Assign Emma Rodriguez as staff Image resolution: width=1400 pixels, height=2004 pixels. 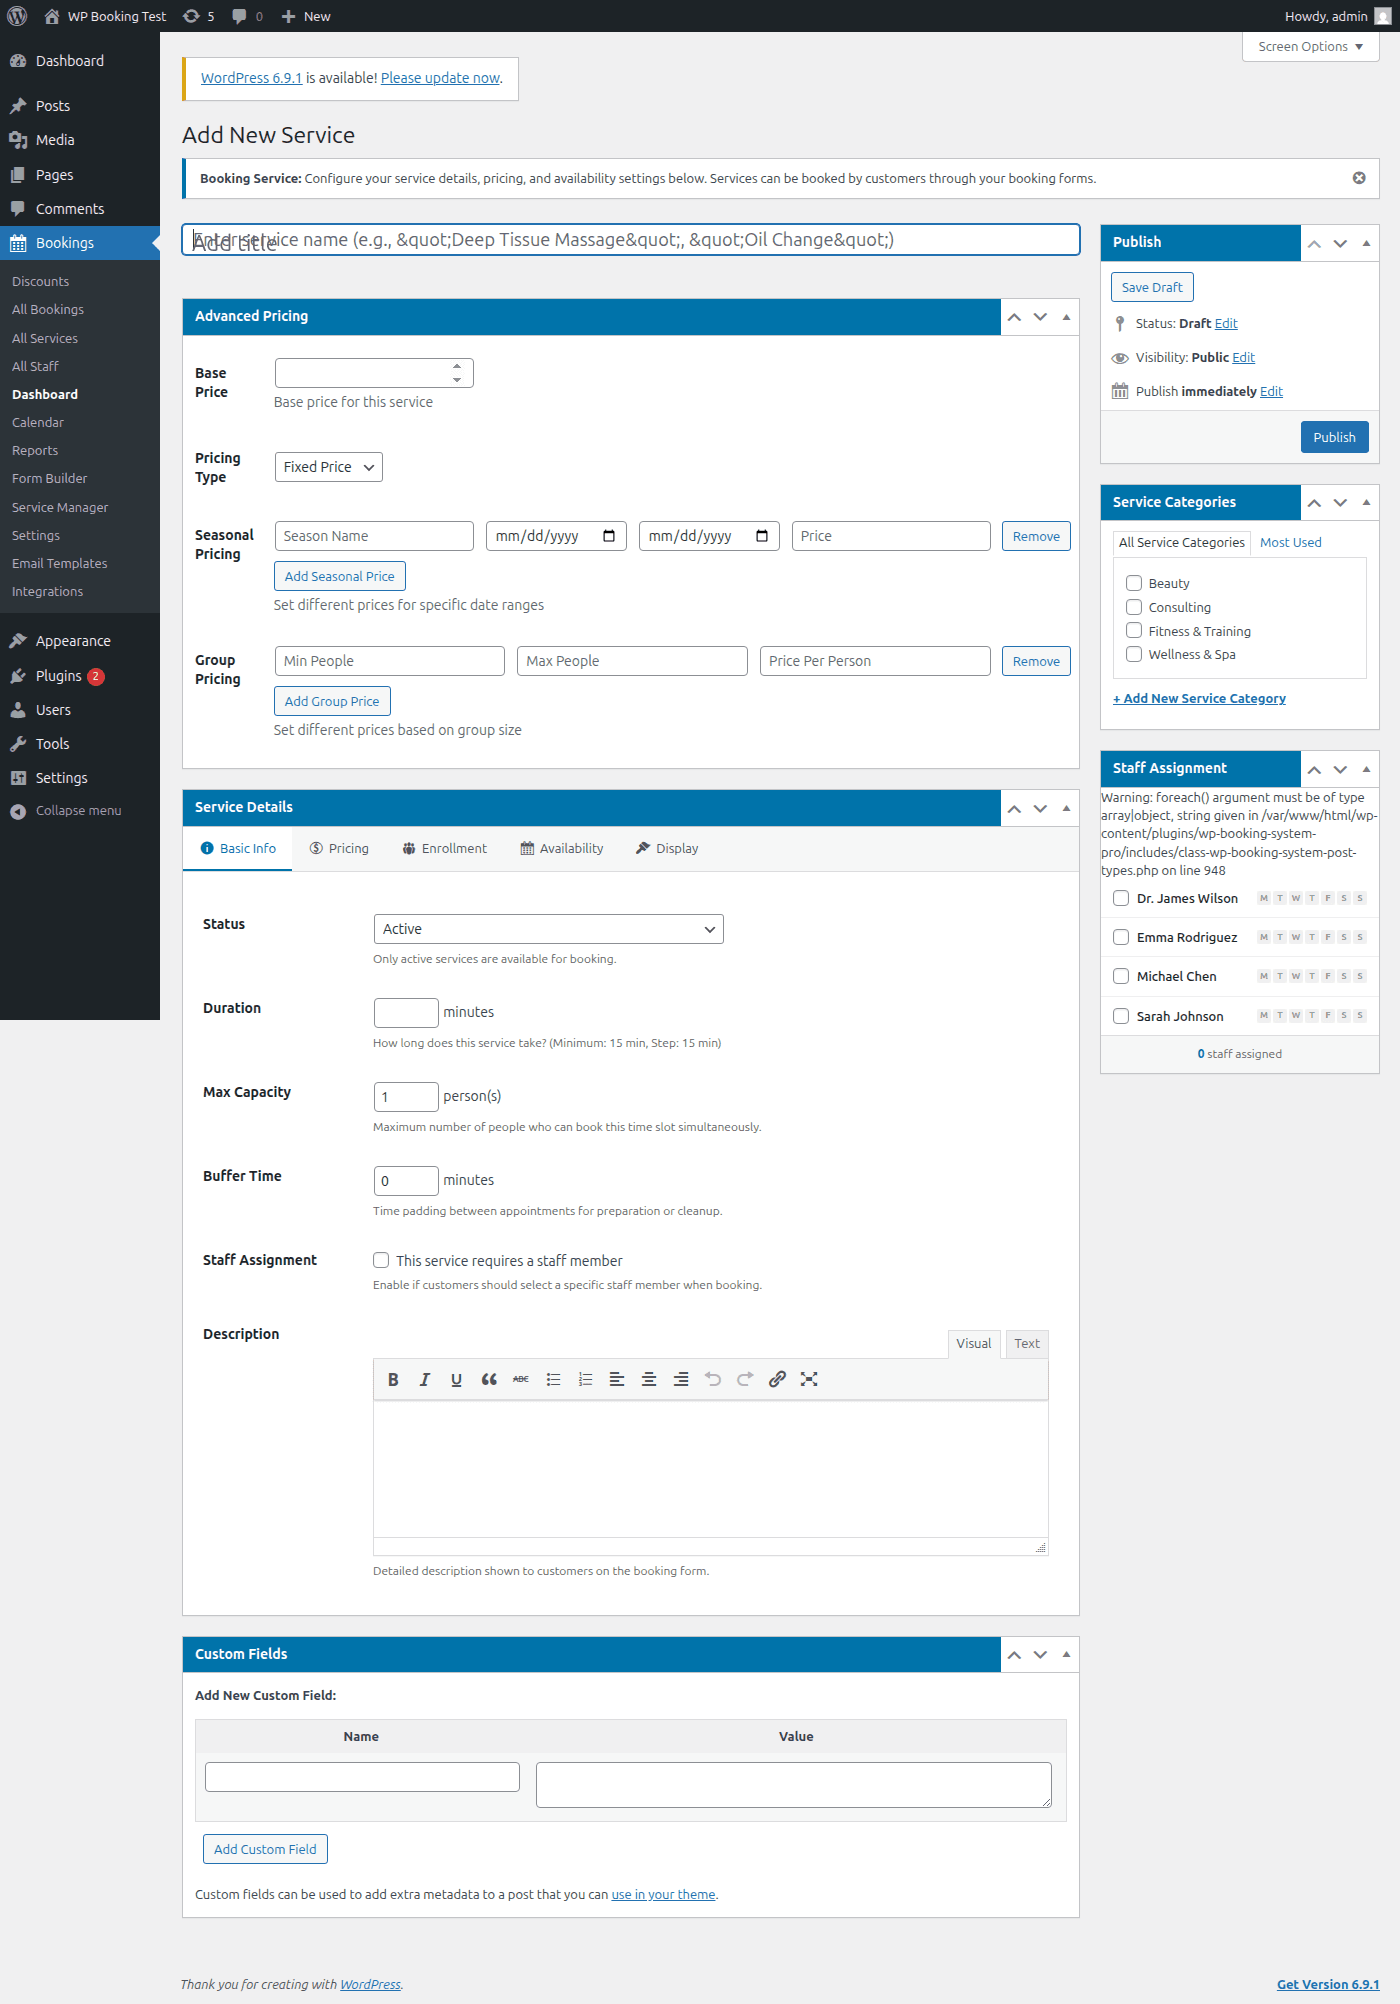coord(1121,937)
